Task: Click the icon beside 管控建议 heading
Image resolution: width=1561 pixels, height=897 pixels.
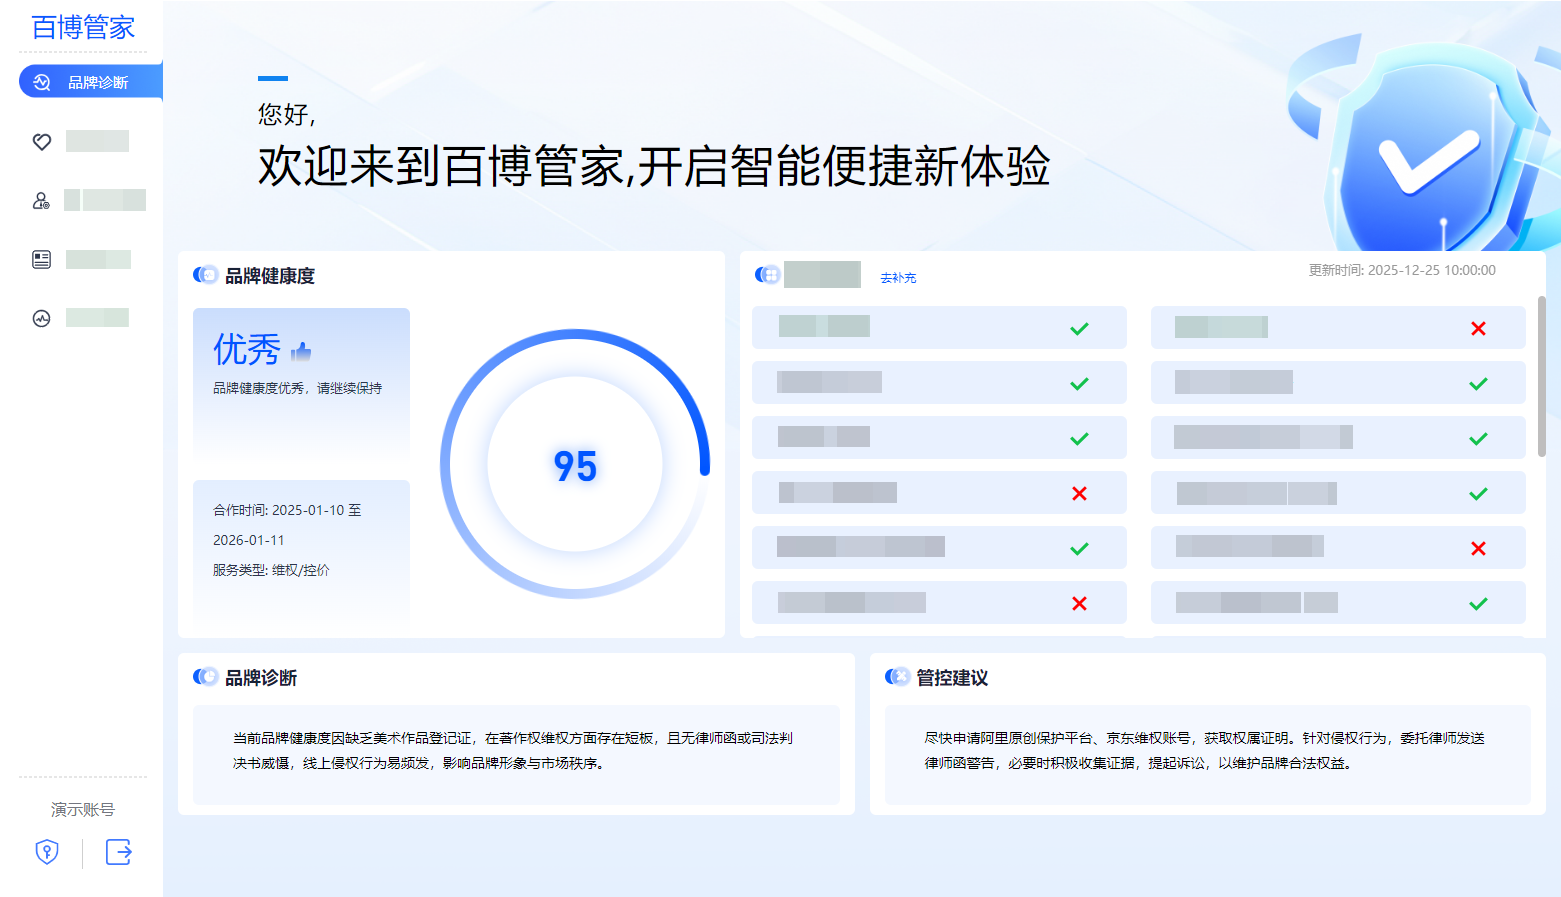Action: pyautogui.click(x=897, y=677)
